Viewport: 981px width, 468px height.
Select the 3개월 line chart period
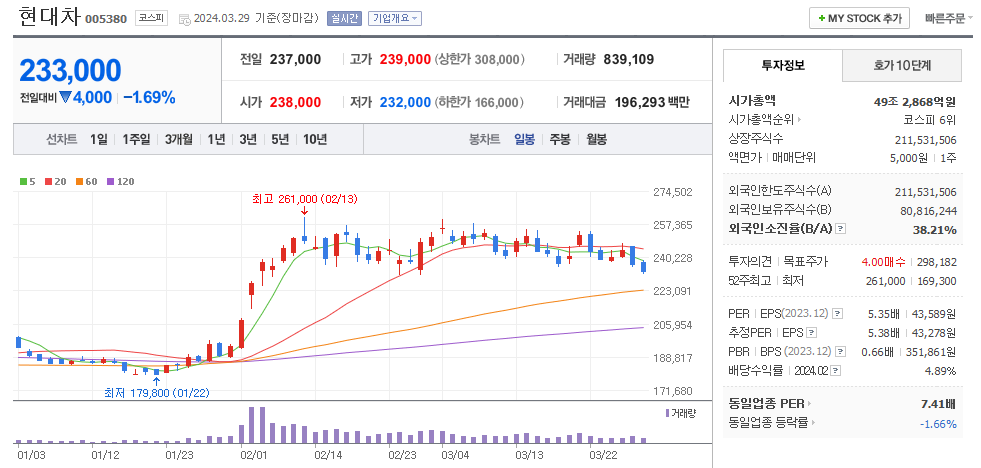[179, 140]
